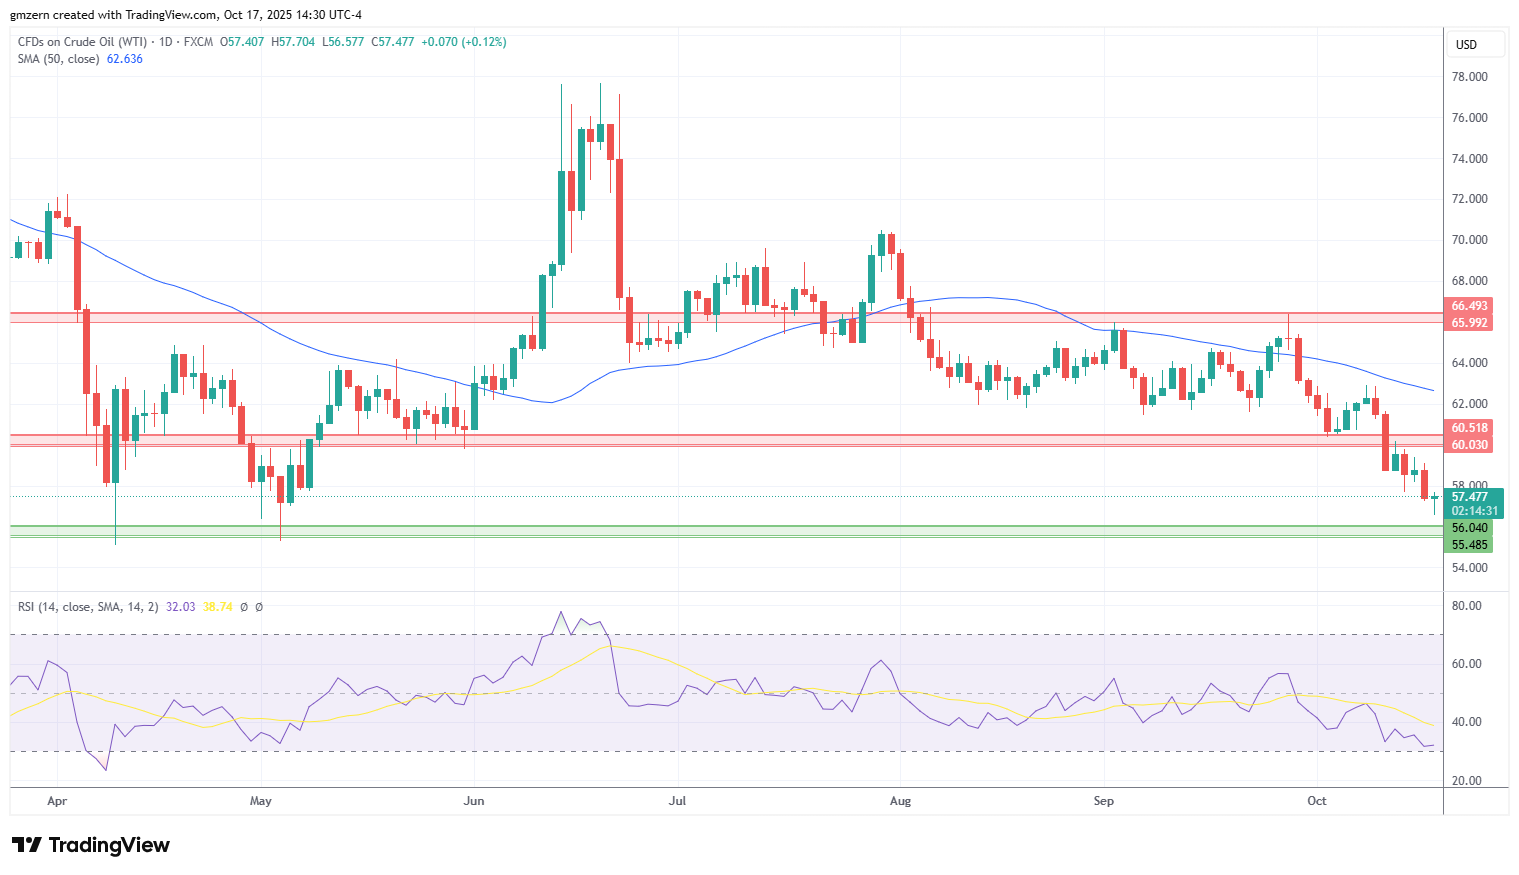
Task: Click the 74.000 price axis label
Action: 1469,159
